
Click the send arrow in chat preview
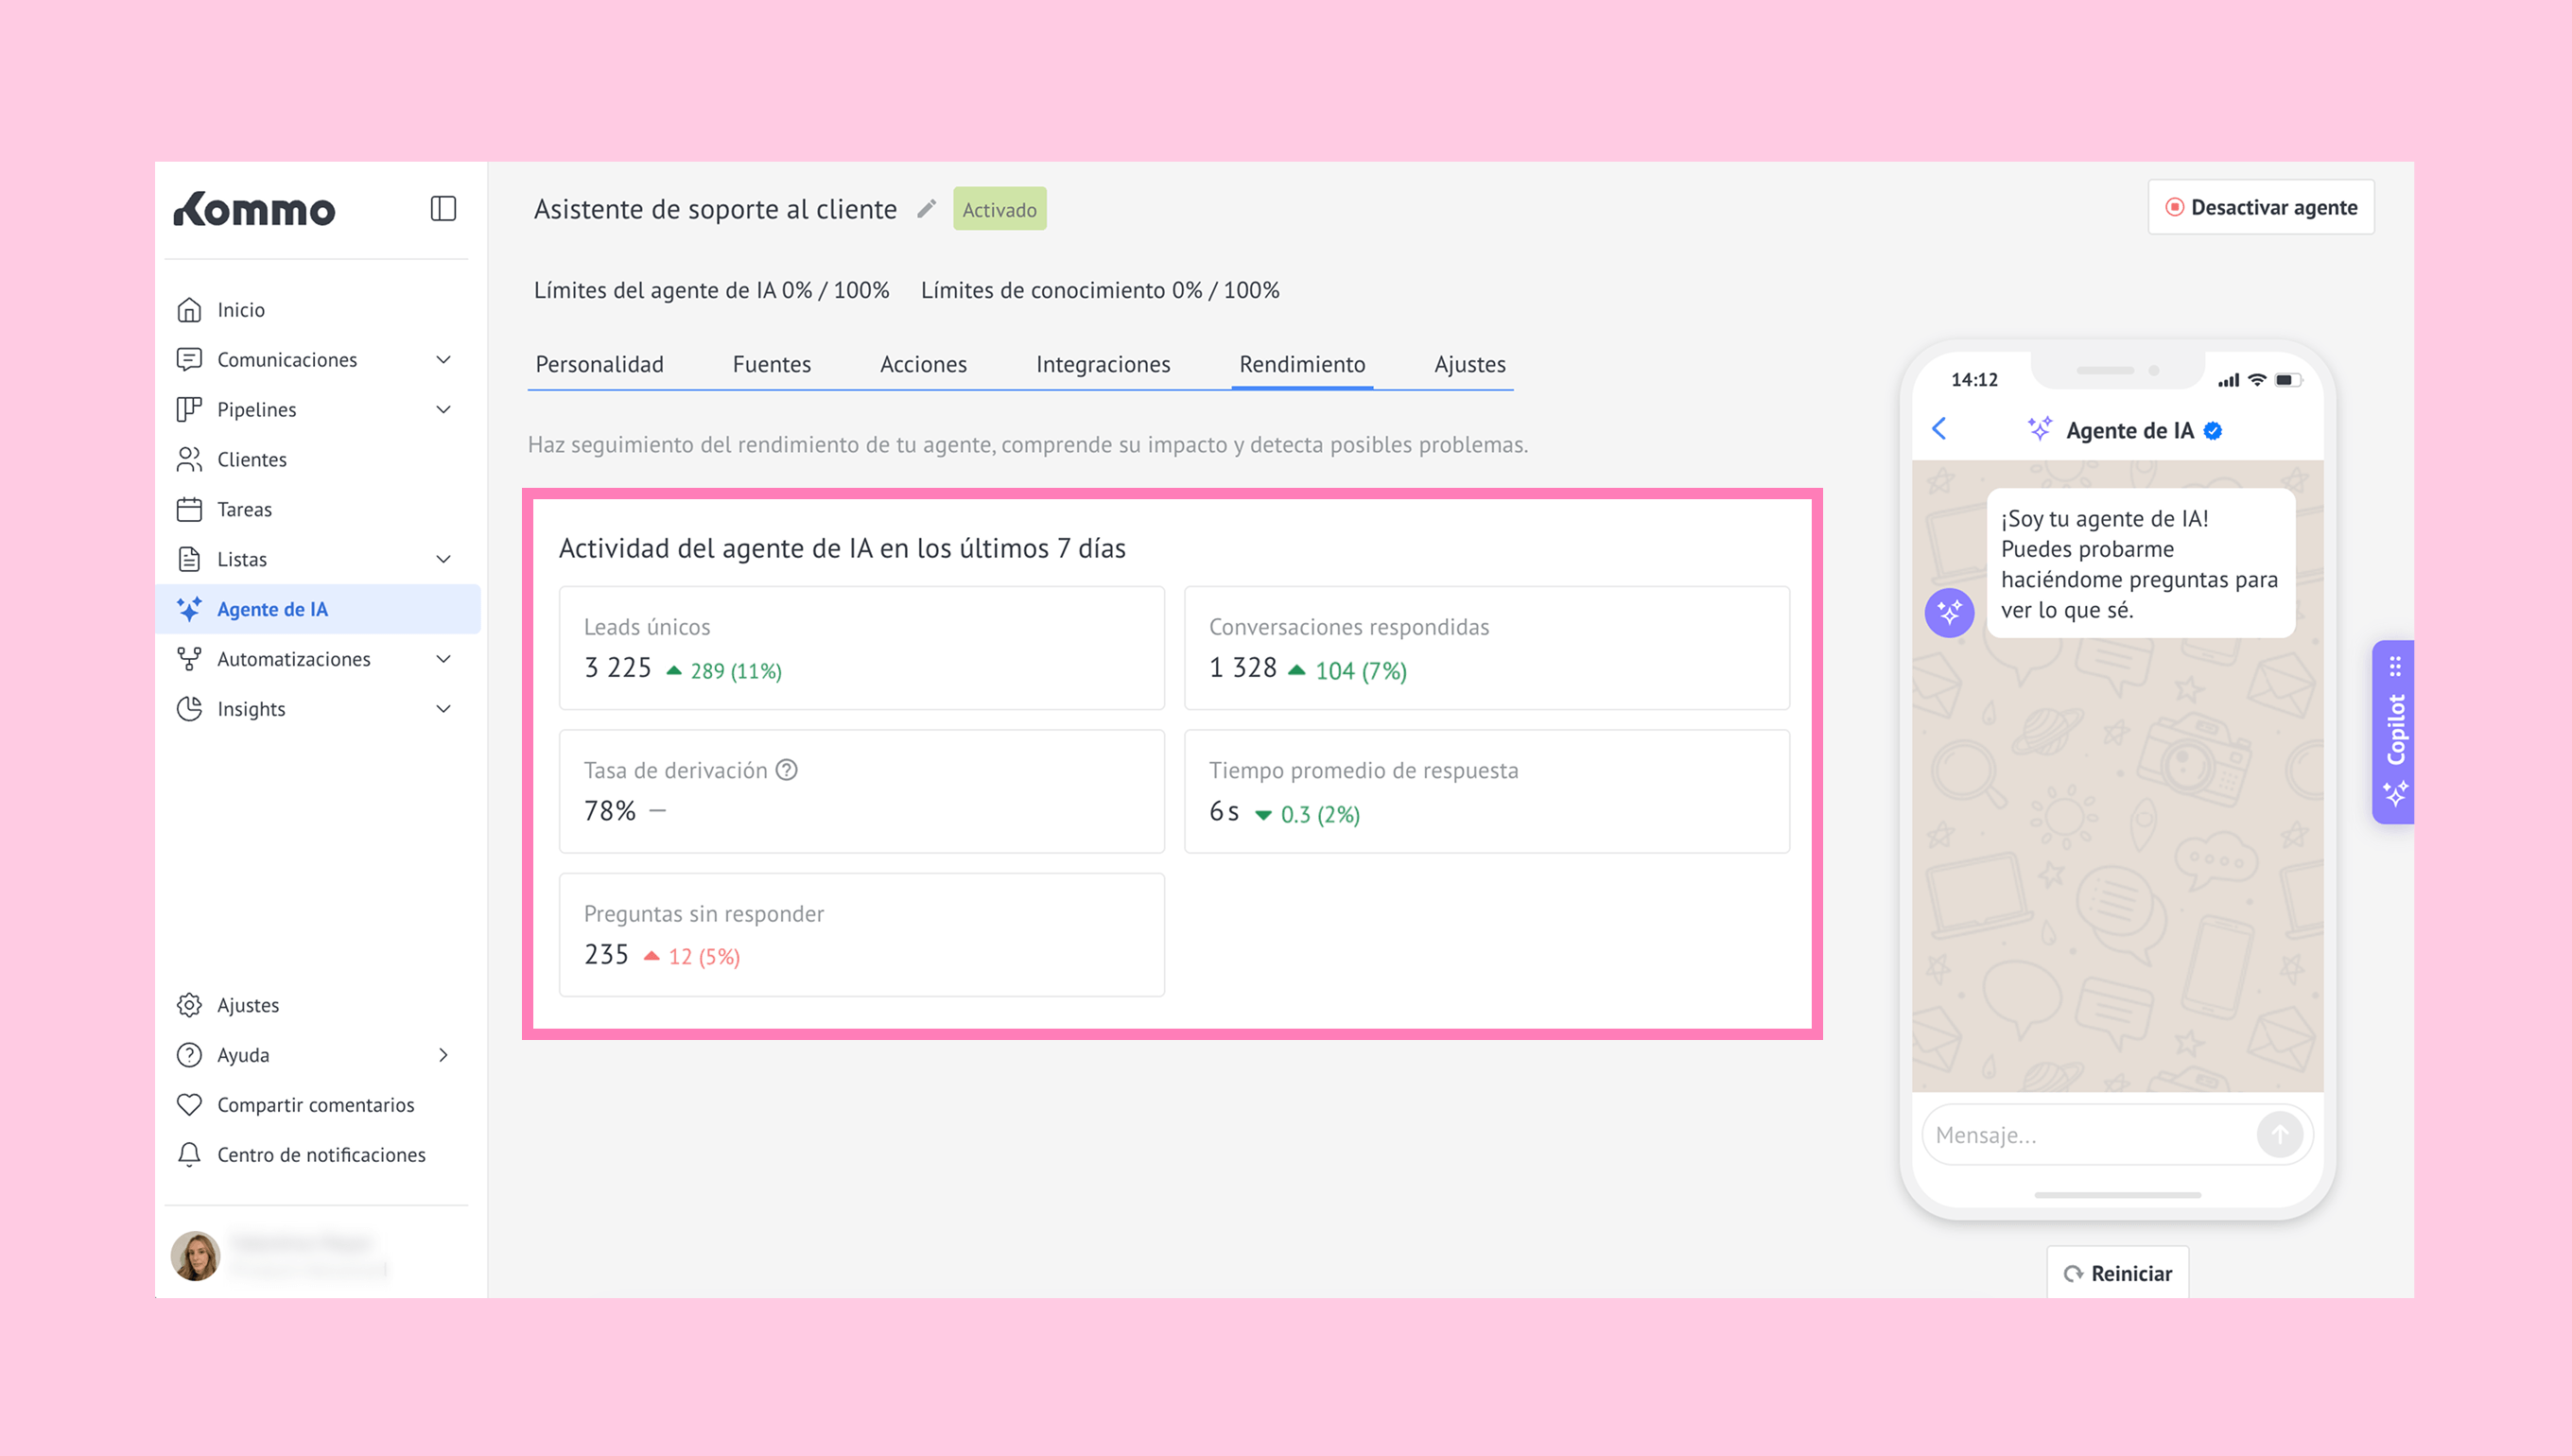2279,1134
